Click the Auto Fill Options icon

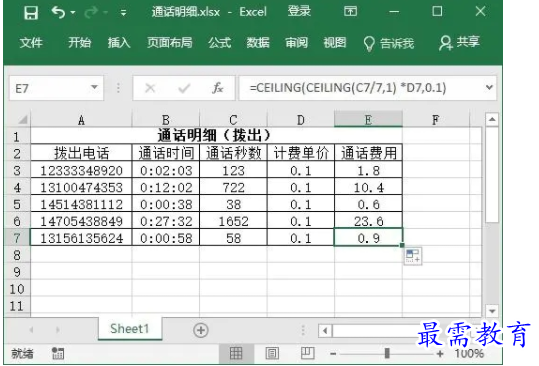tap(412, 256)
